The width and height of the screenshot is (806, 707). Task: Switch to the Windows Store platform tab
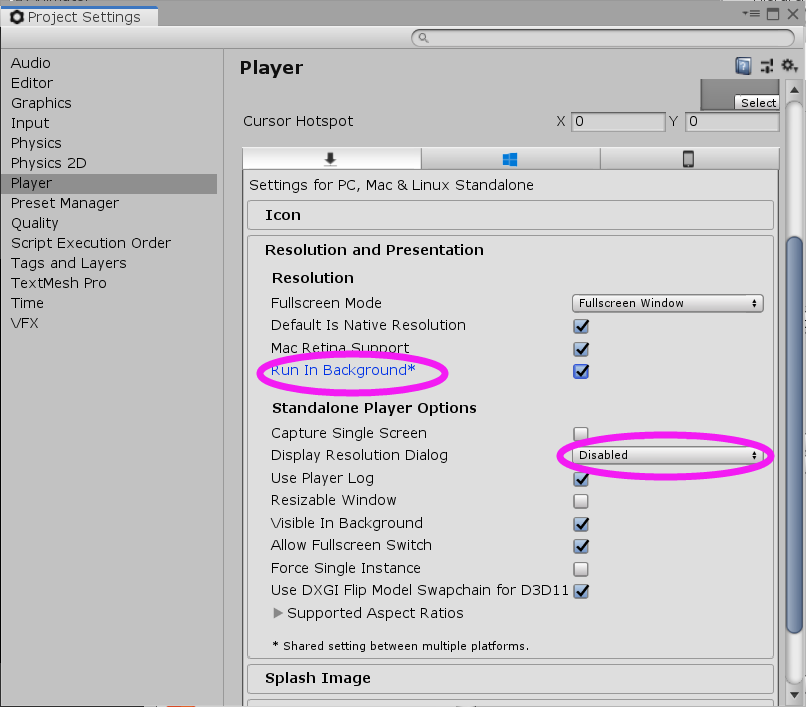[x=510, y=159]
